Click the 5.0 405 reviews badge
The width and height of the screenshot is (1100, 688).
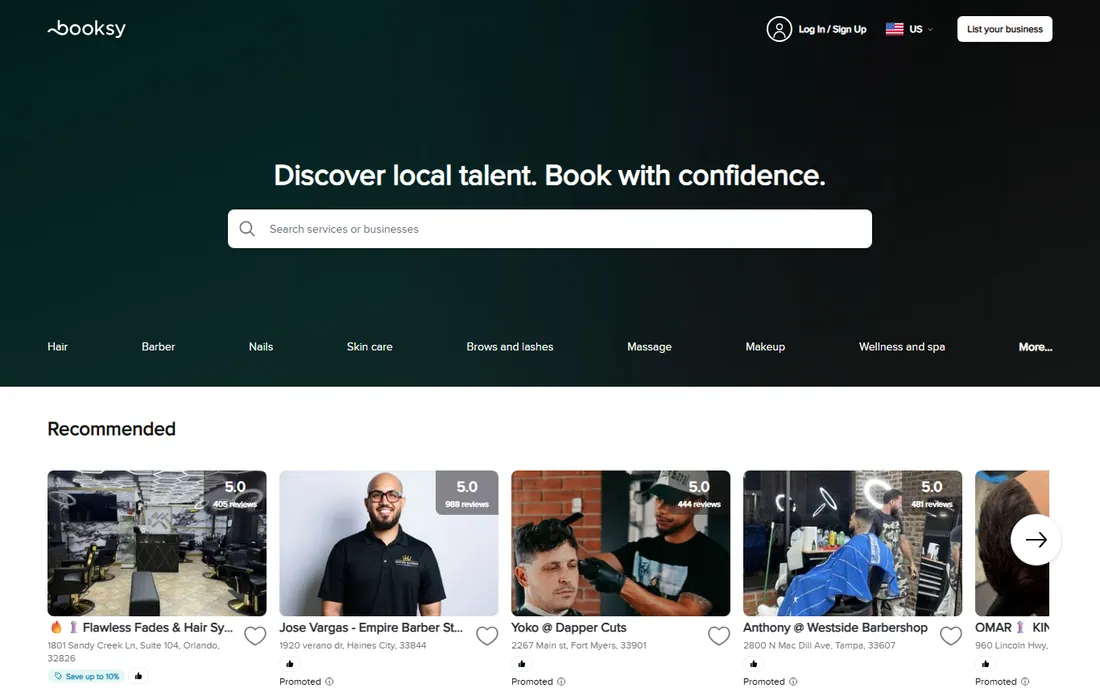235,492
